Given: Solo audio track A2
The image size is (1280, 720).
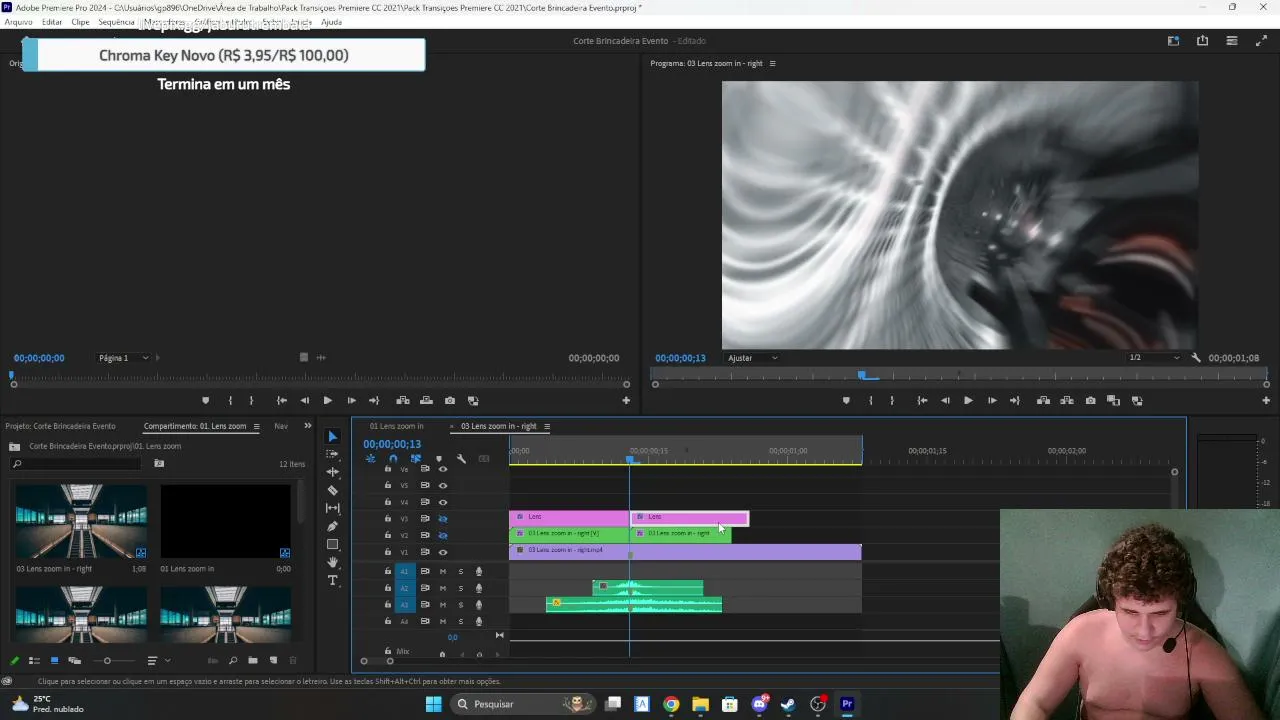Looking at the screenshot, I should (x=461, y=588).
